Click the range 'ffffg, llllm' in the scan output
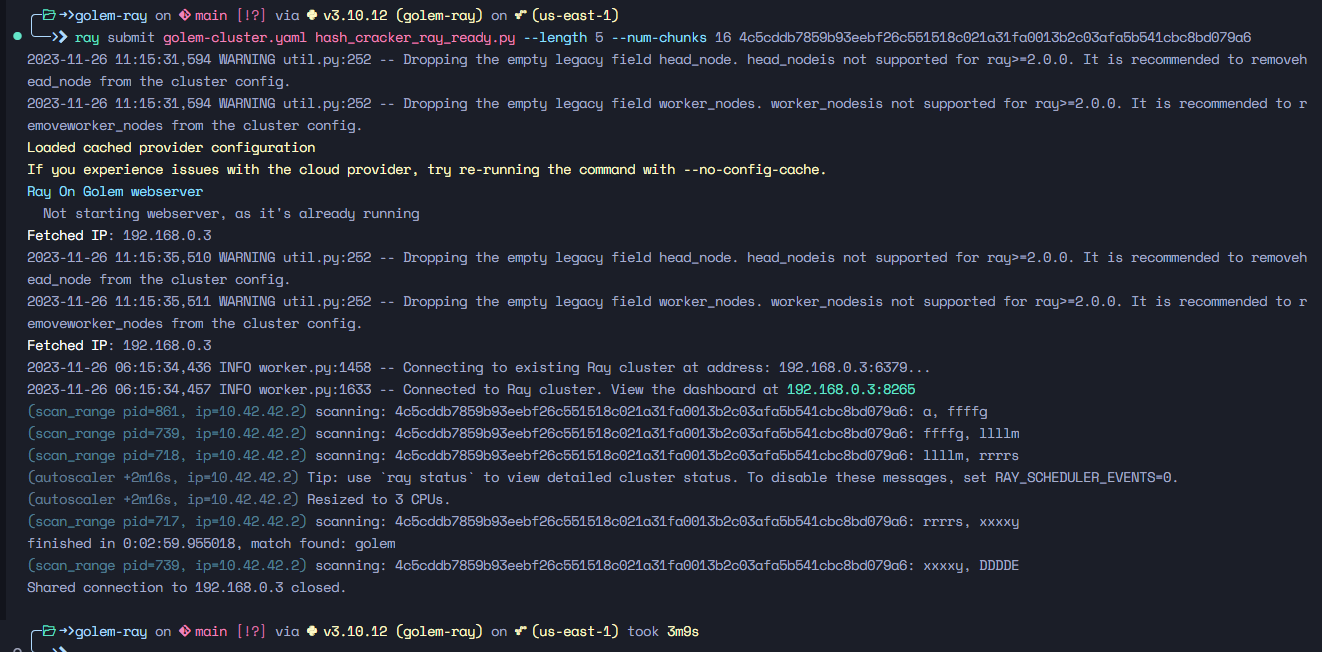This screenshot has width=1322, height=652. point(971,434)
